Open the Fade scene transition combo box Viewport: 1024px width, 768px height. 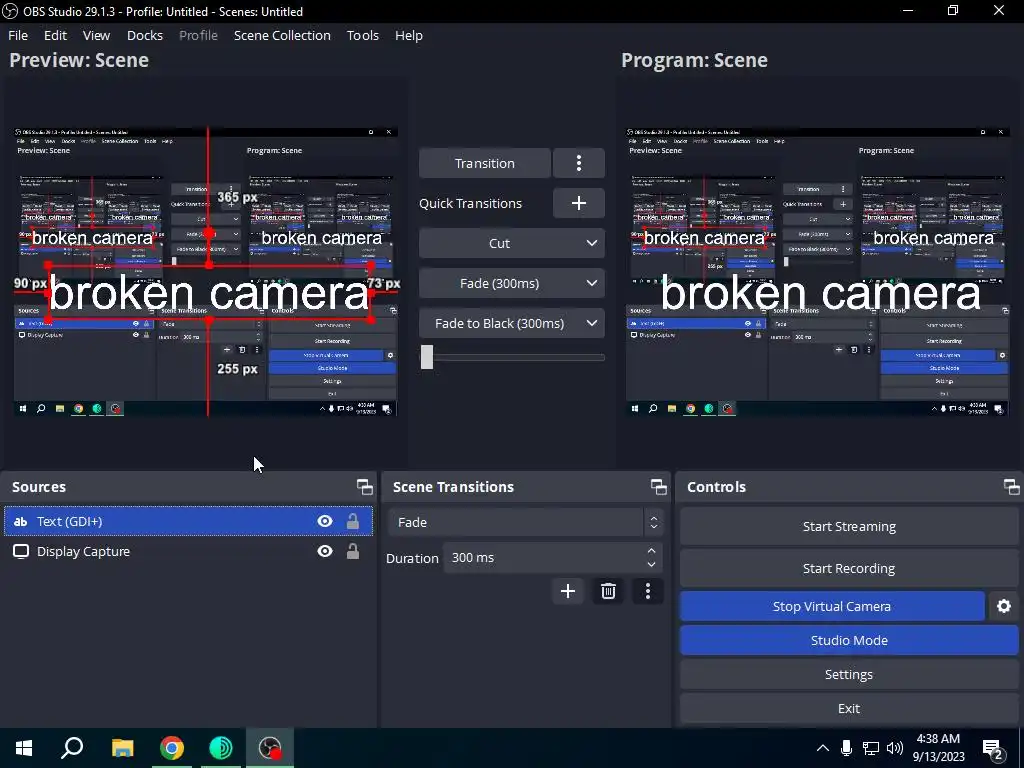tap(526, 522)
